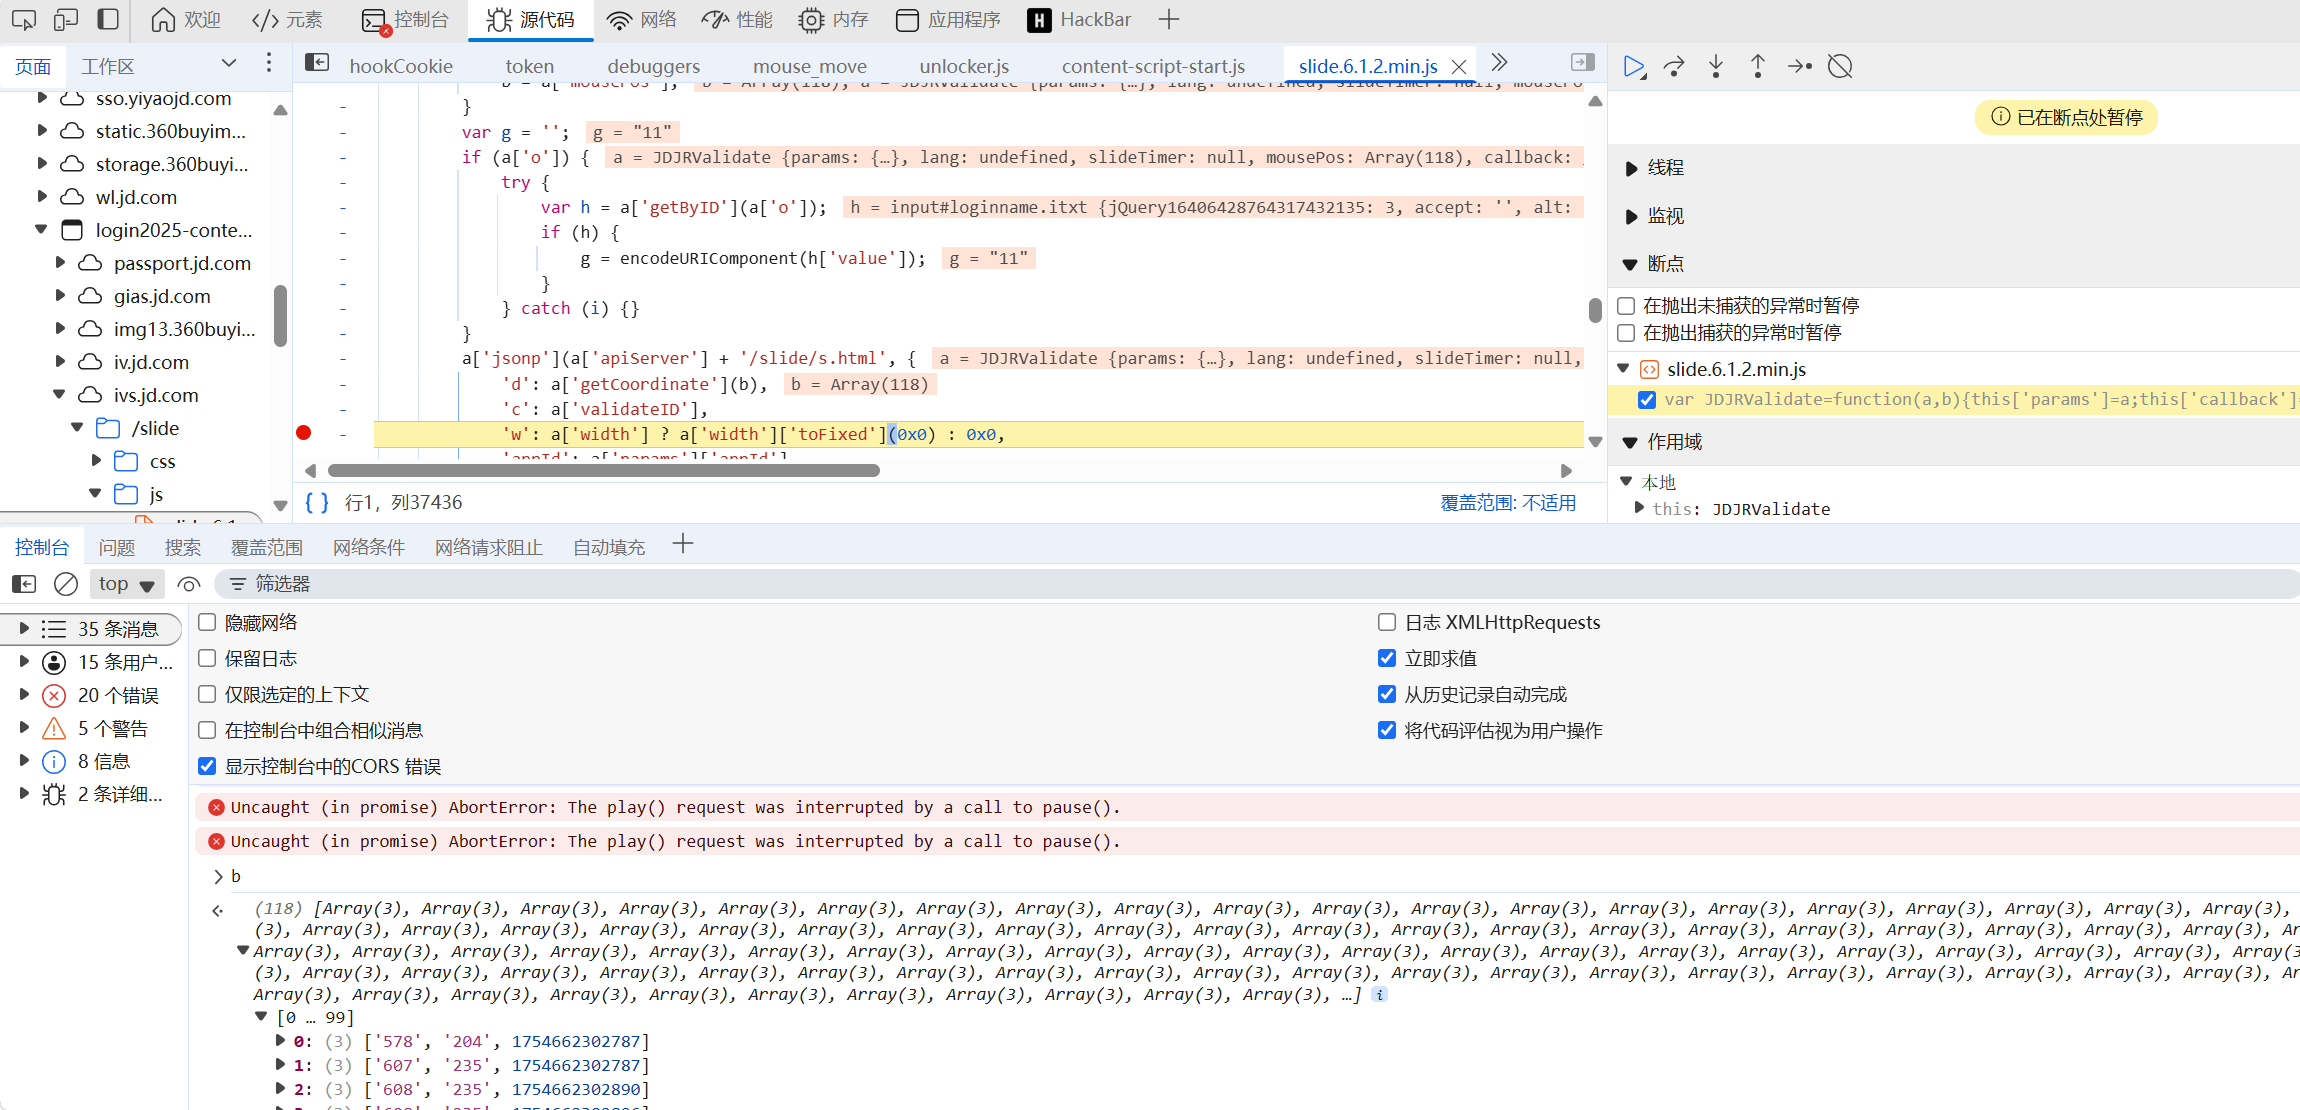Open live expression eye icon

[x=189, y=584]
